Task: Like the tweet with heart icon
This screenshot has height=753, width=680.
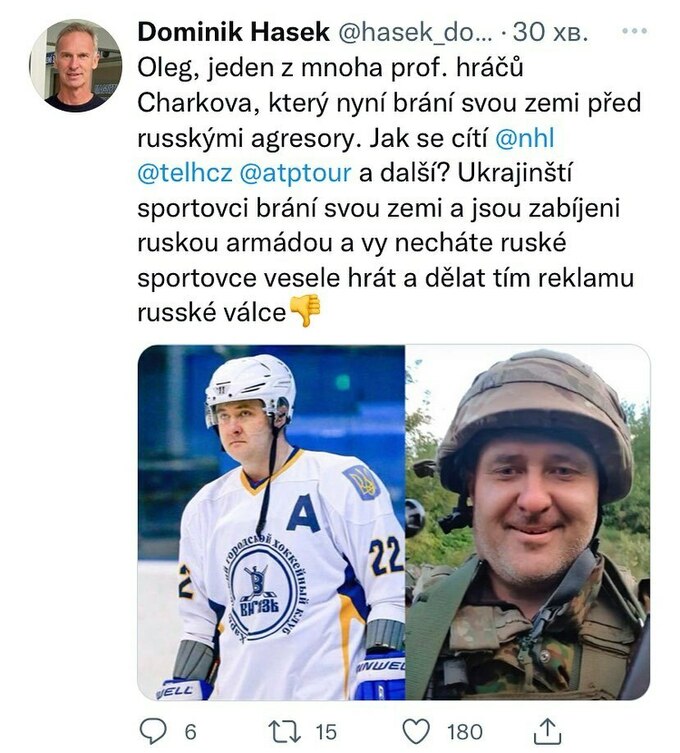Action: [x=415, y=732]
